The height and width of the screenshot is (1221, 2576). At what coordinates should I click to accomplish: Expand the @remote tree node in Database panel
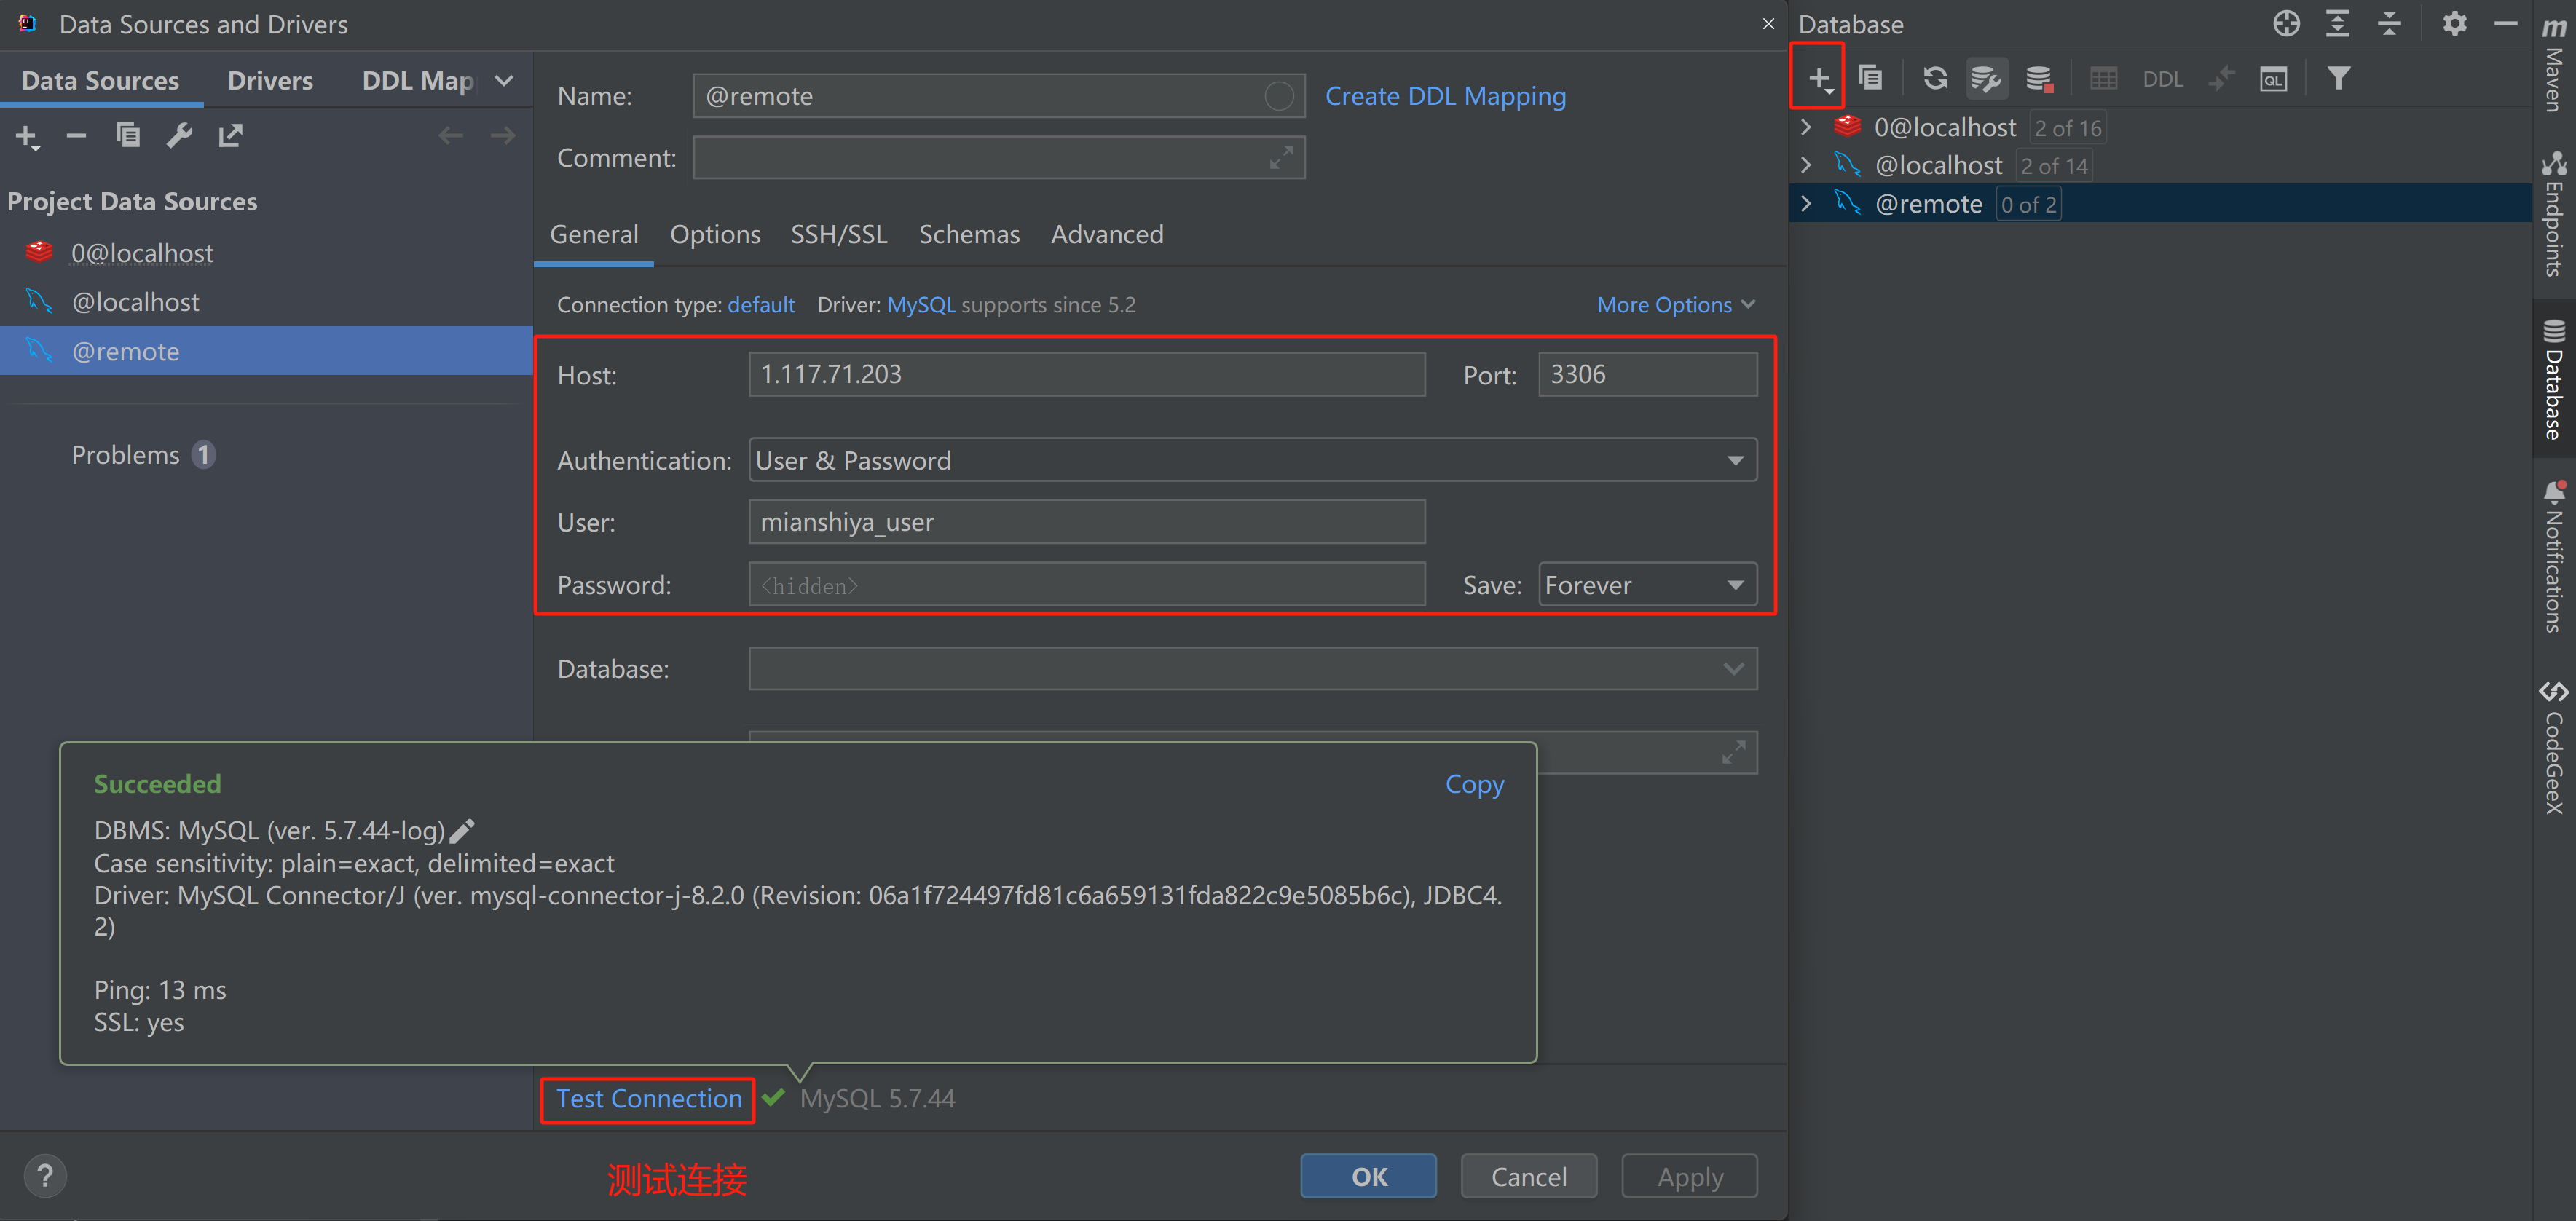[x=1806, y=204]
